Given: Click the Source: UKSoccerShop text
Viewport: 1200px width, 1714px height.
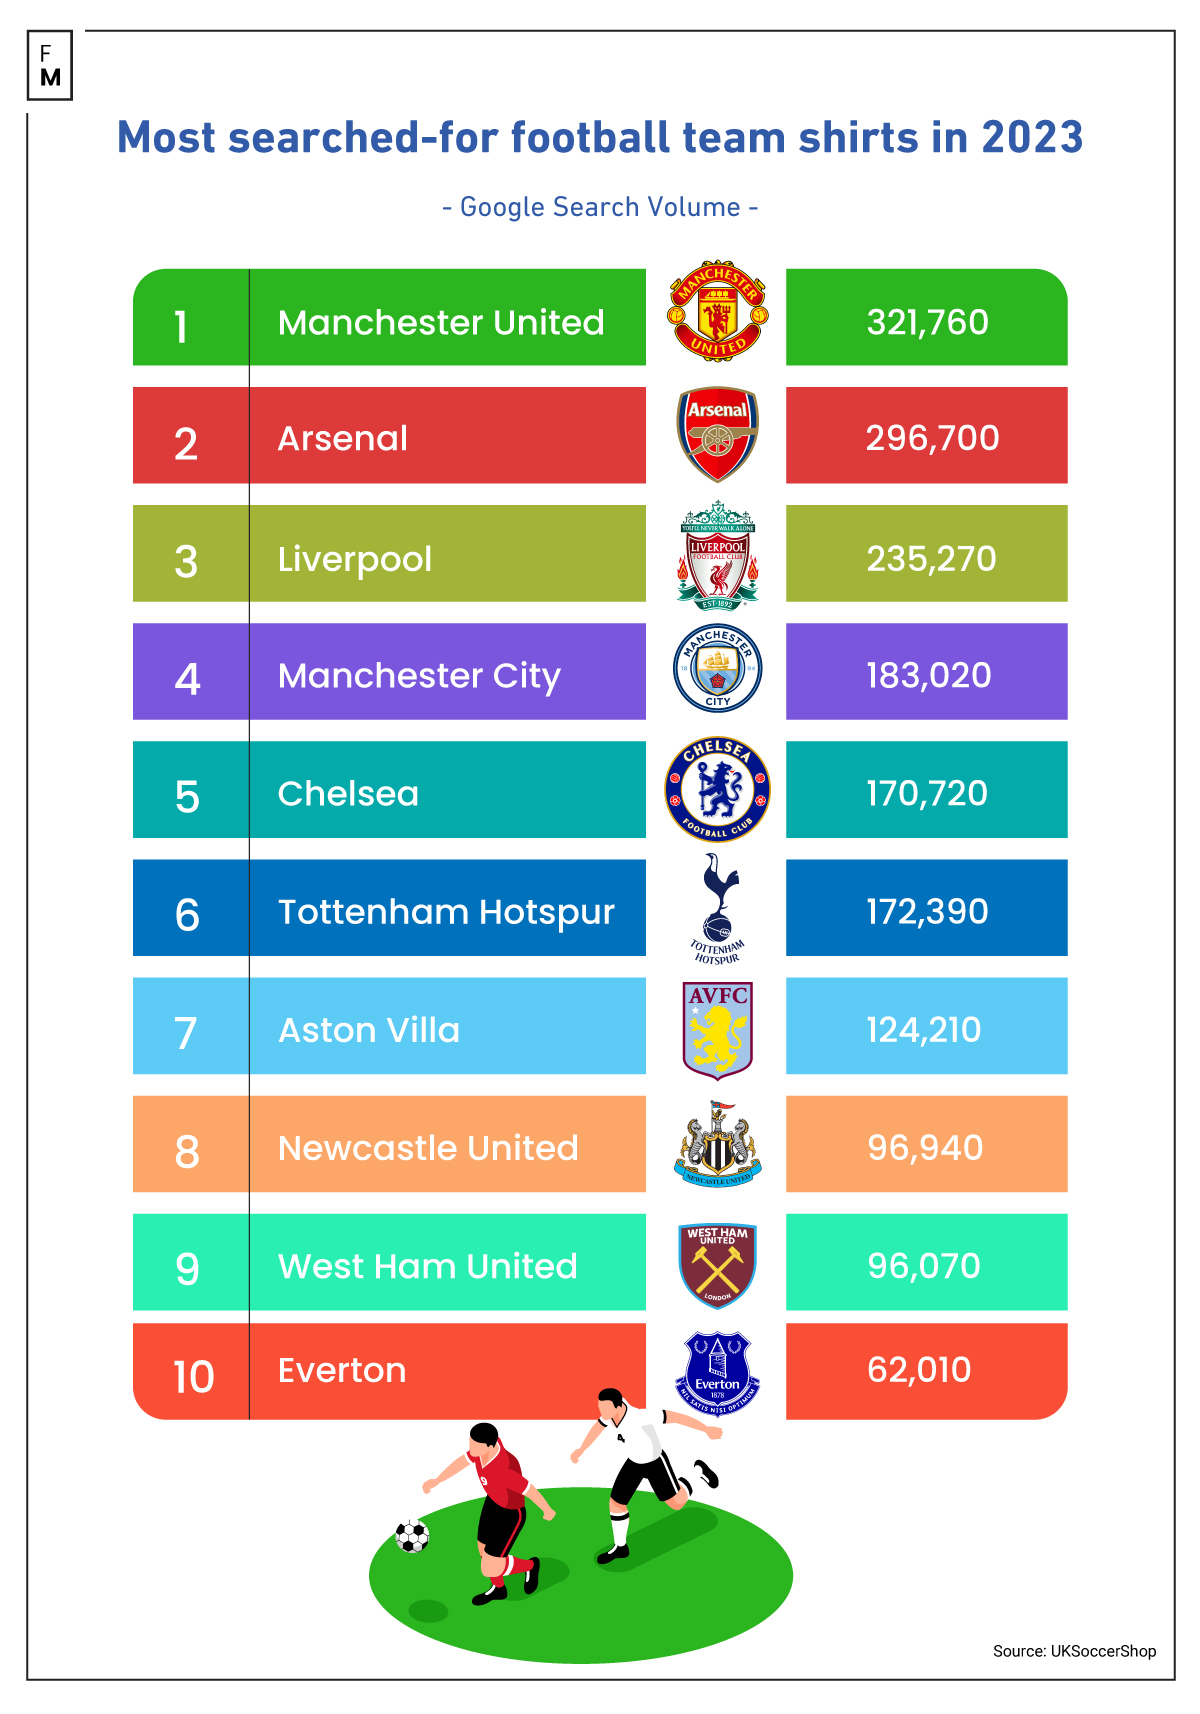Looking at the screenshot, I should 1074,1651.
